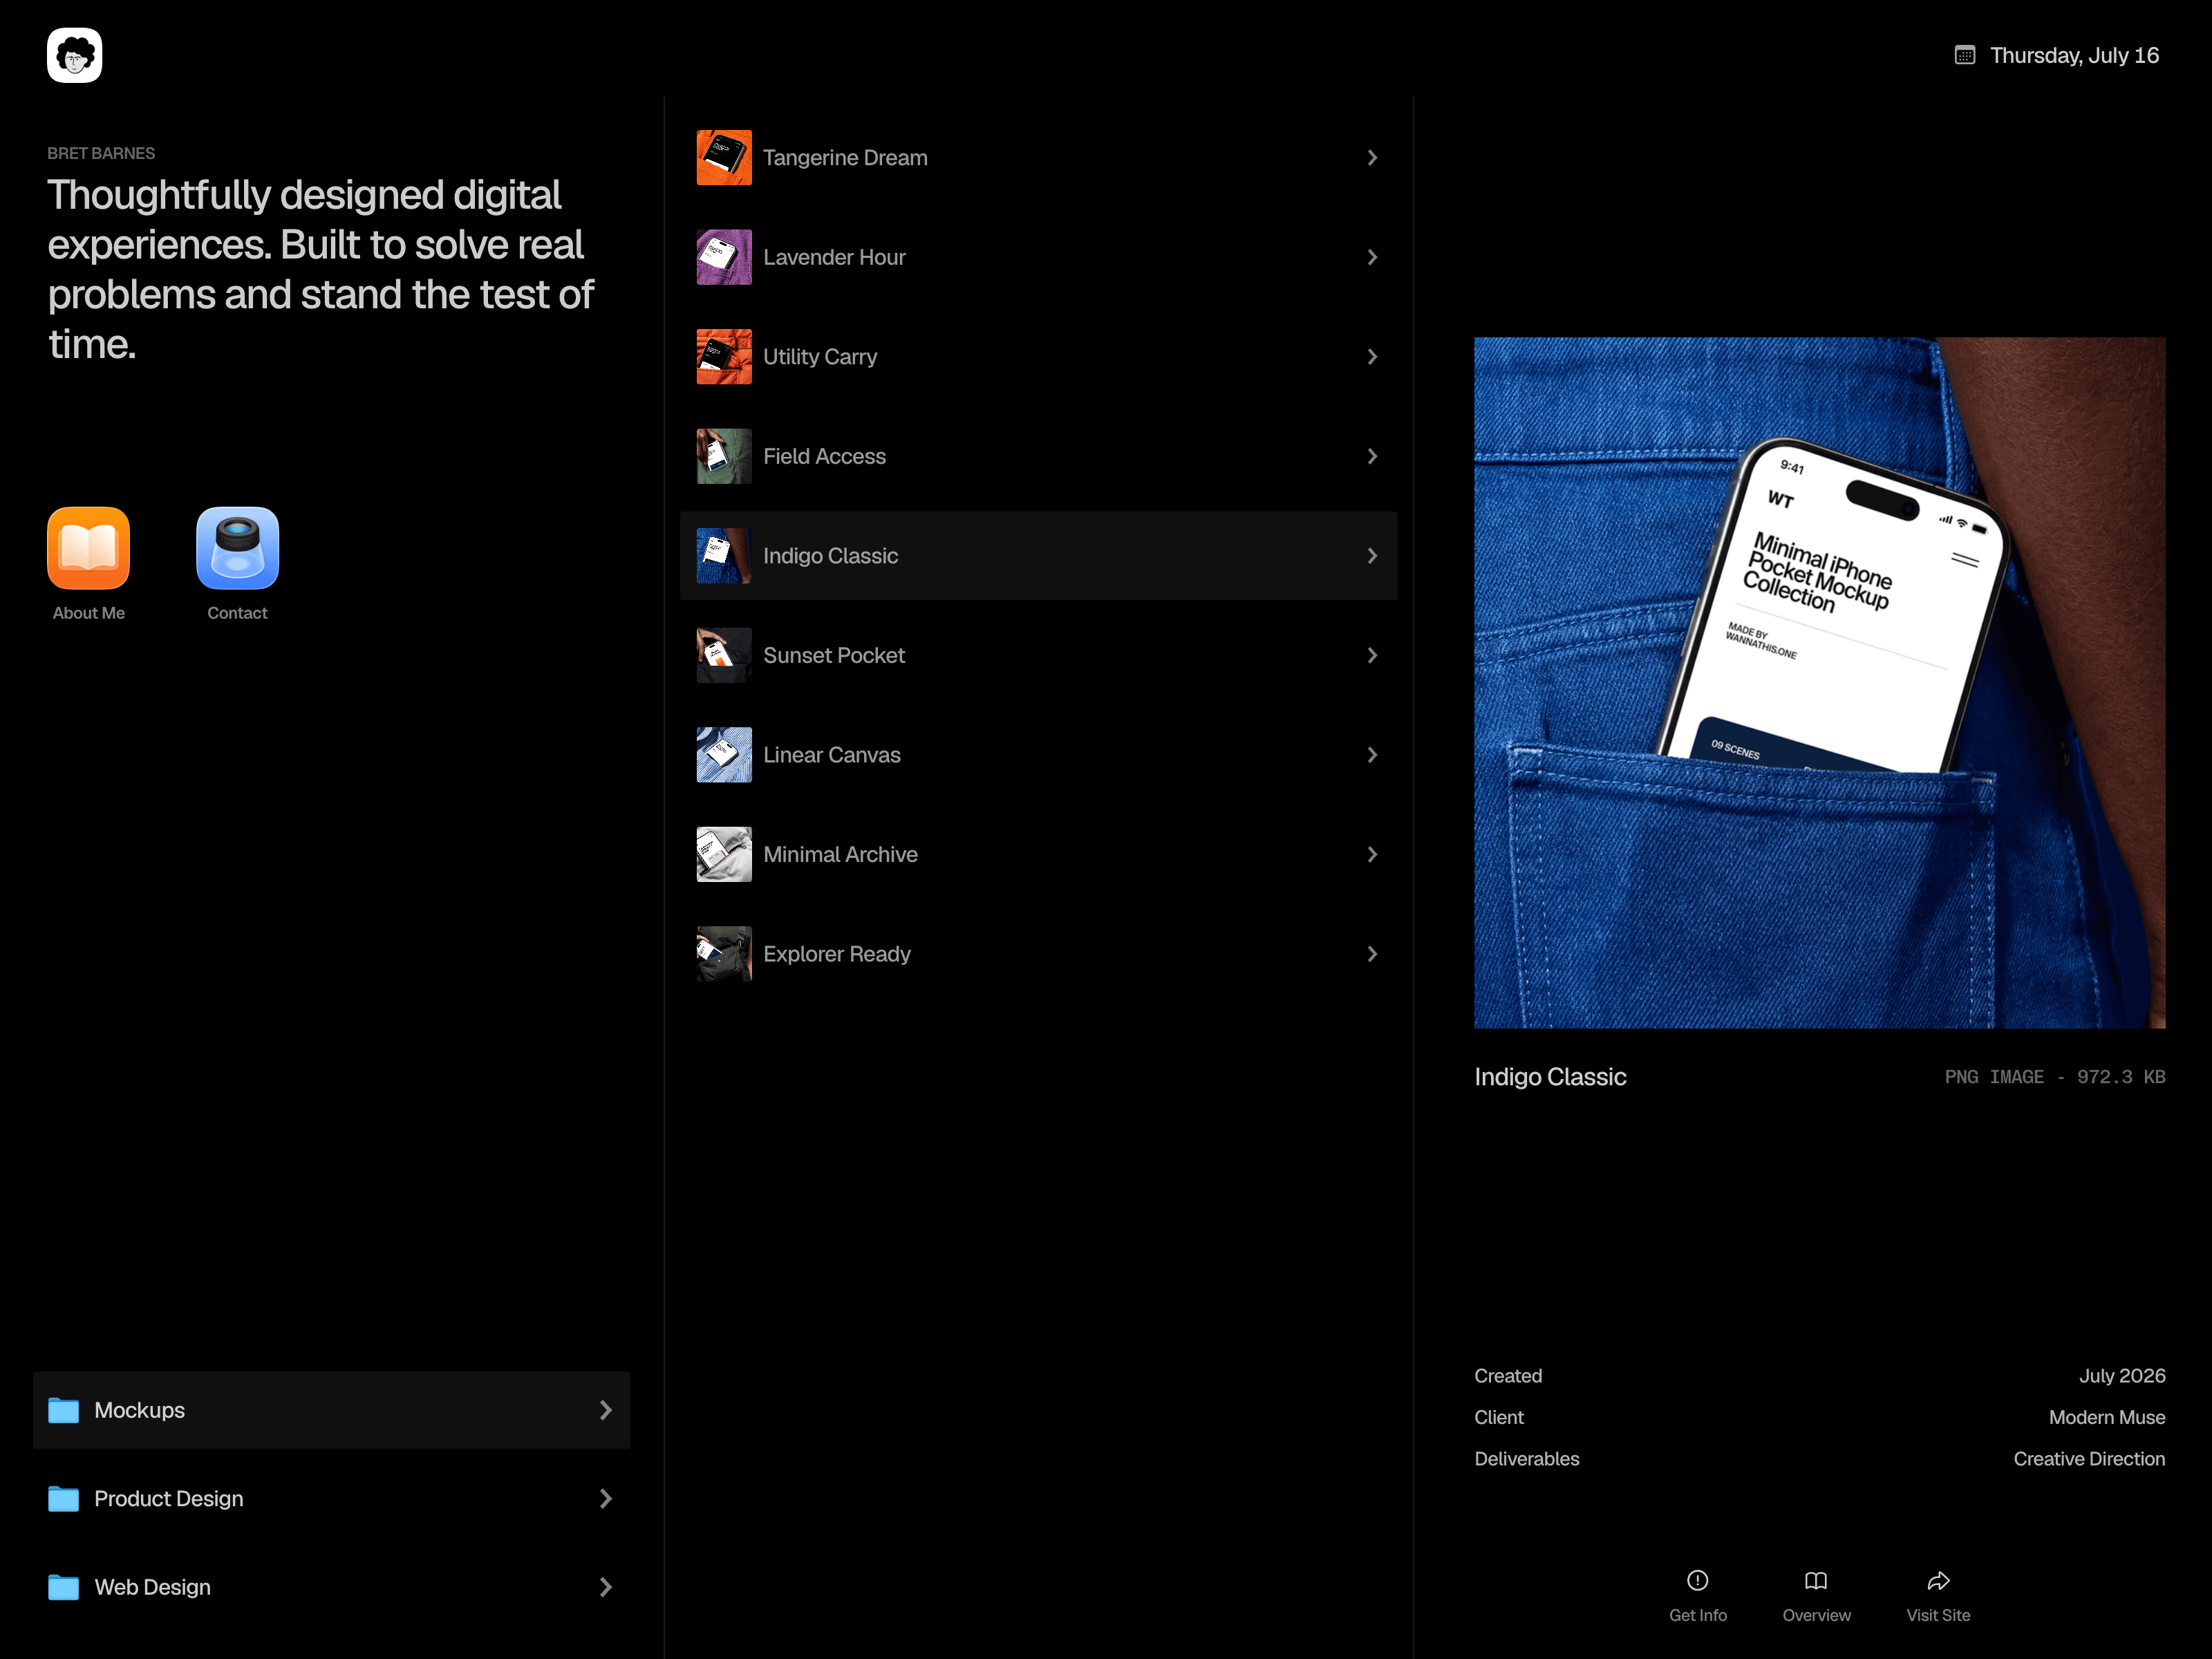Click the Linear Canvas title
The image size is (2212, 1659).
[x=831, y=754]
